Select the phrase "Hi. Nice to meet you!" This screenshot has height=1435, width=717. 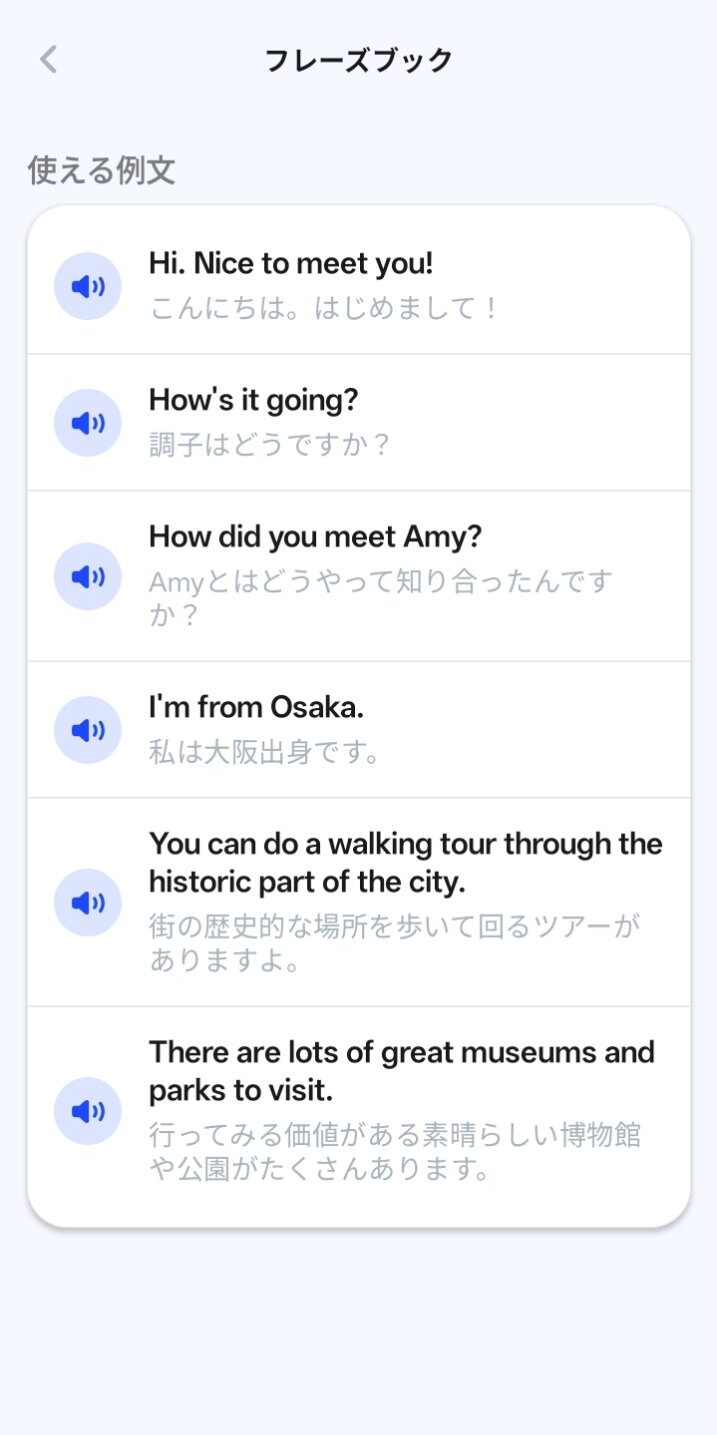tap(291, 264)
